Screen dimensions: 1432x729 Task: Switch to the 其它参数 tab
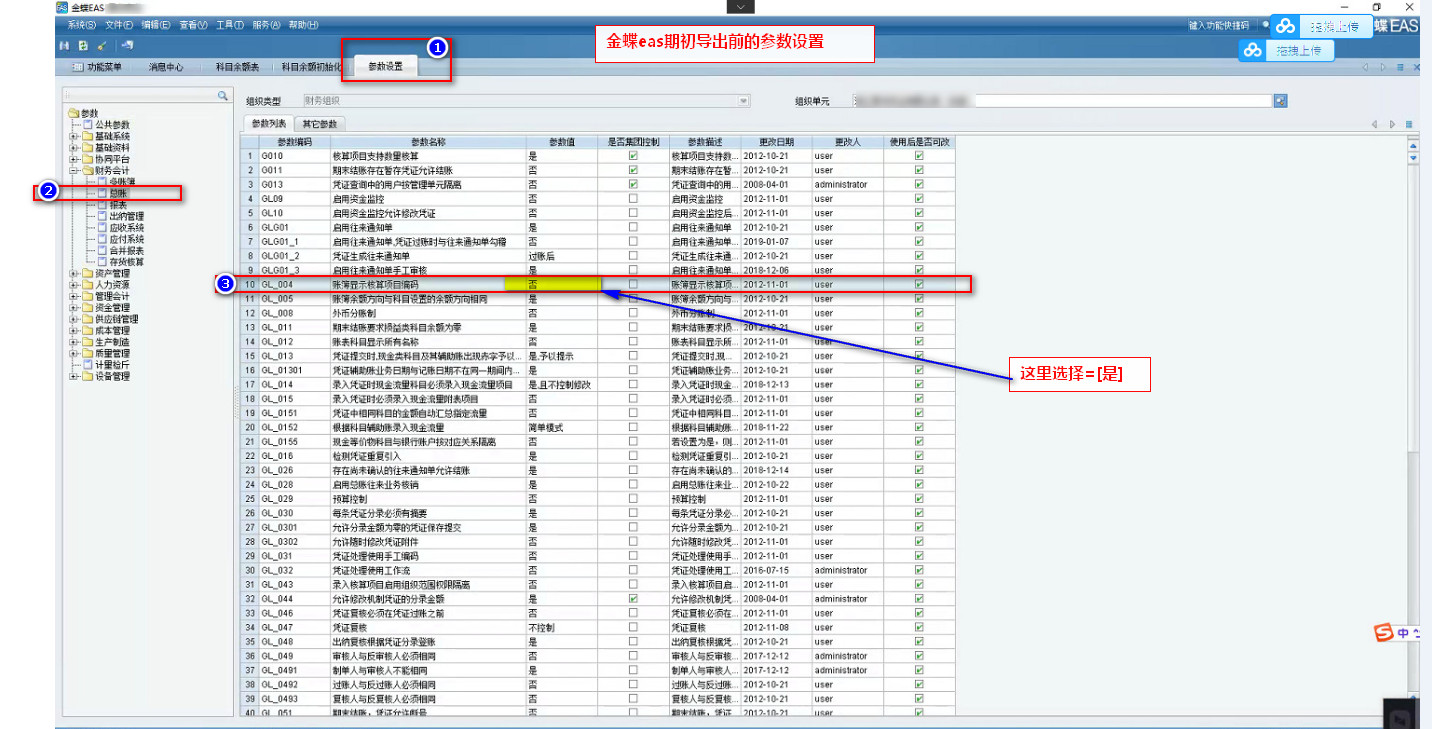point(319,124)
